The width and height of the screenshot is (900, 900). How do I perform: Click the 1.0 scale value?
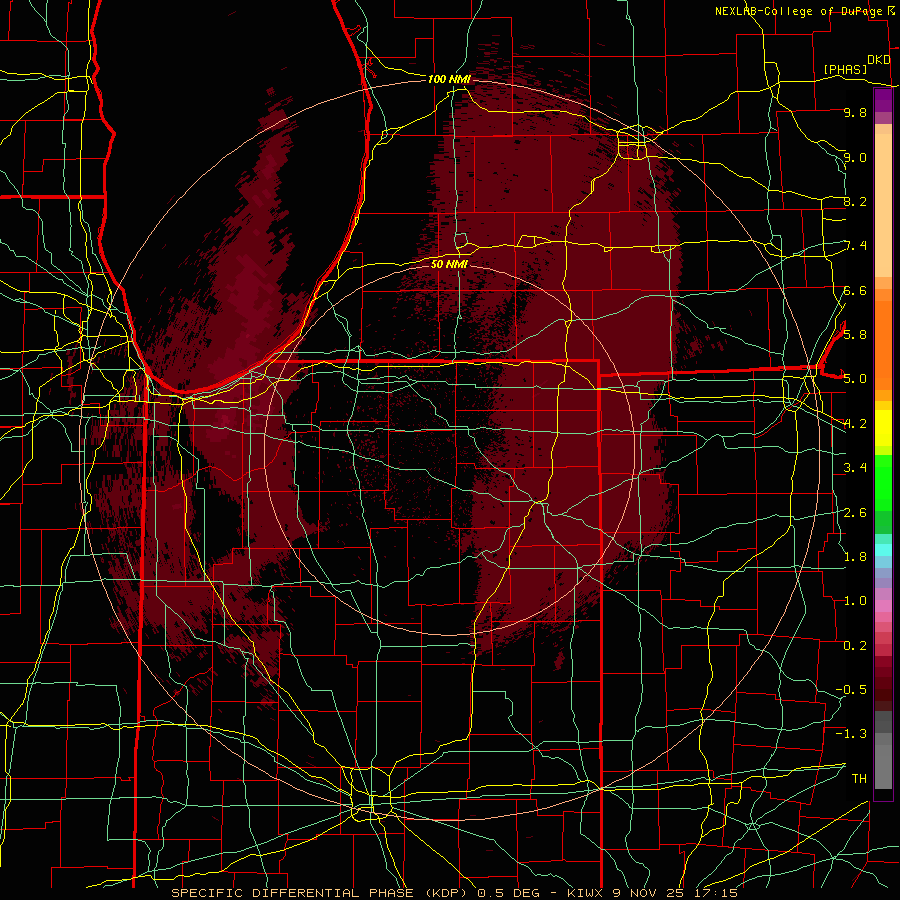tap(855, 600)
